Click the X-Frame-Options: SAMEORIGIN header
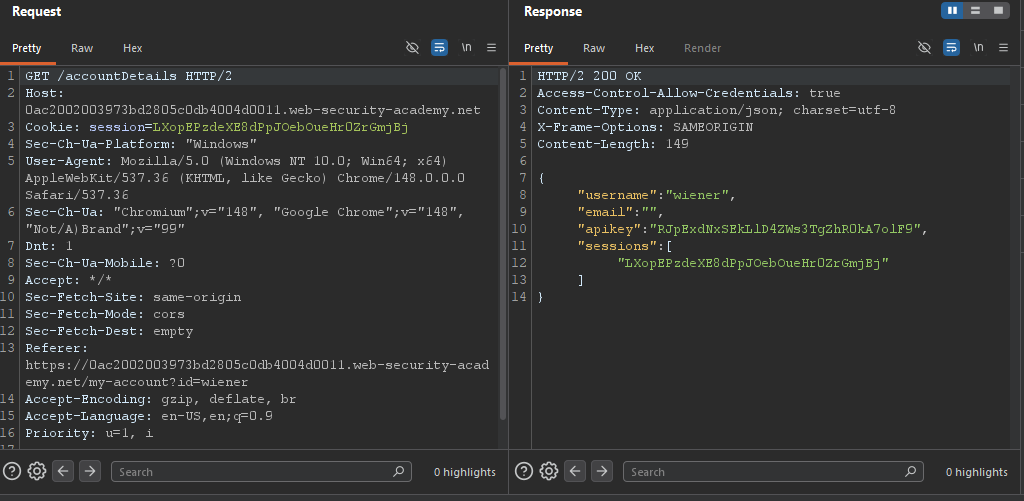The image size is (1024, 501). 645,127
